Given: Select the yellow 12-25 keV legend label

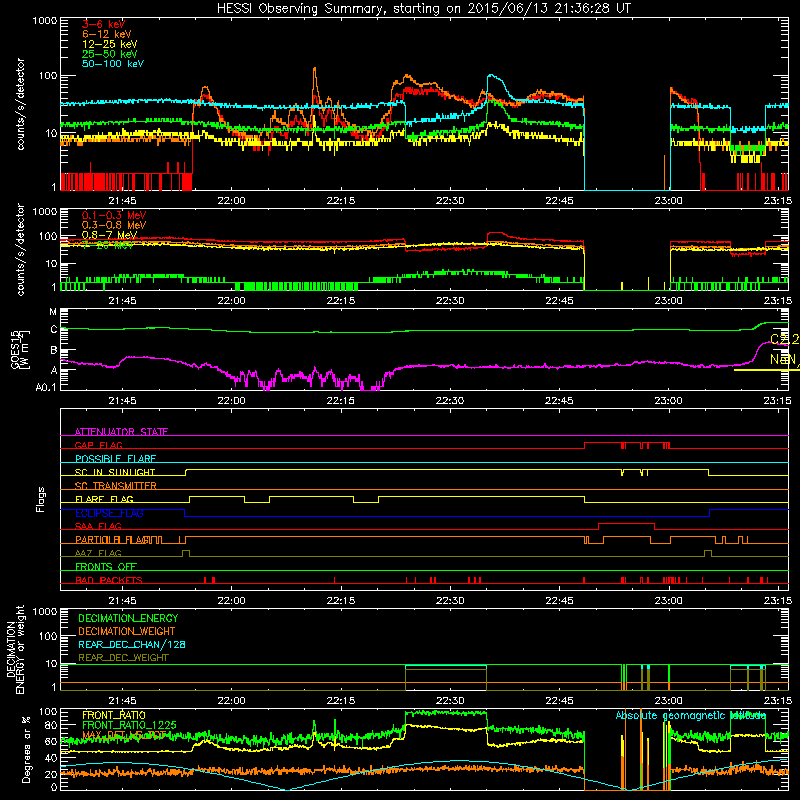Looking at the screenshot, I should pyautogui.click(x=110, y=44).
